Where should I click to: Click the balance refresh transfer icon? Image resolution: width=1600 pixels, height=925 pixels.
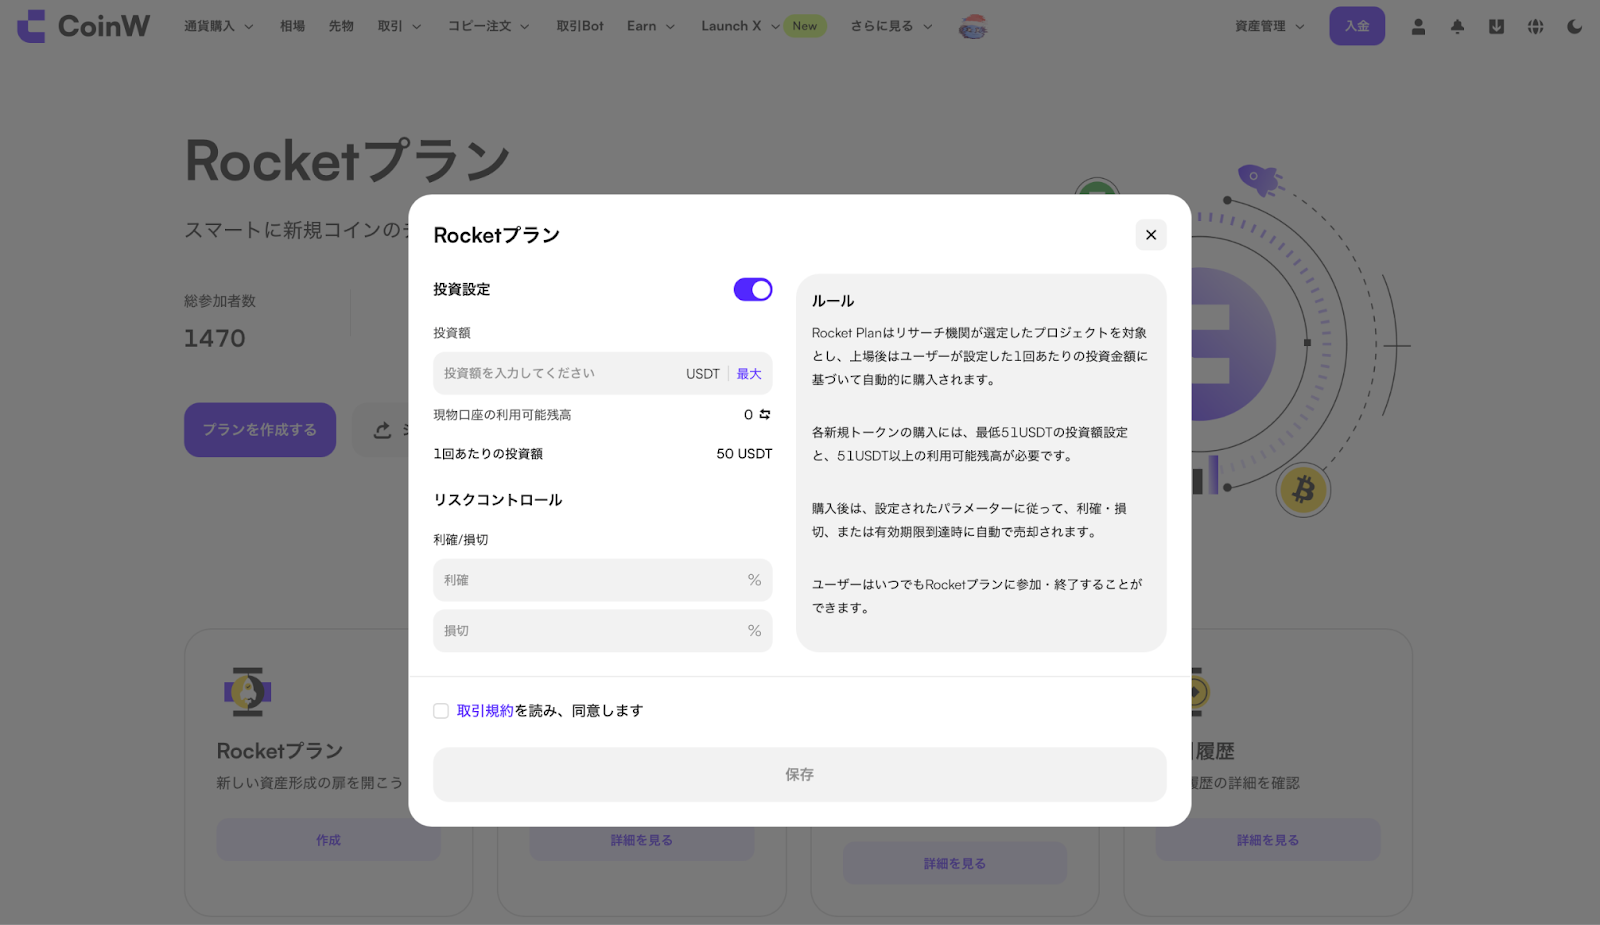(765, 414)
